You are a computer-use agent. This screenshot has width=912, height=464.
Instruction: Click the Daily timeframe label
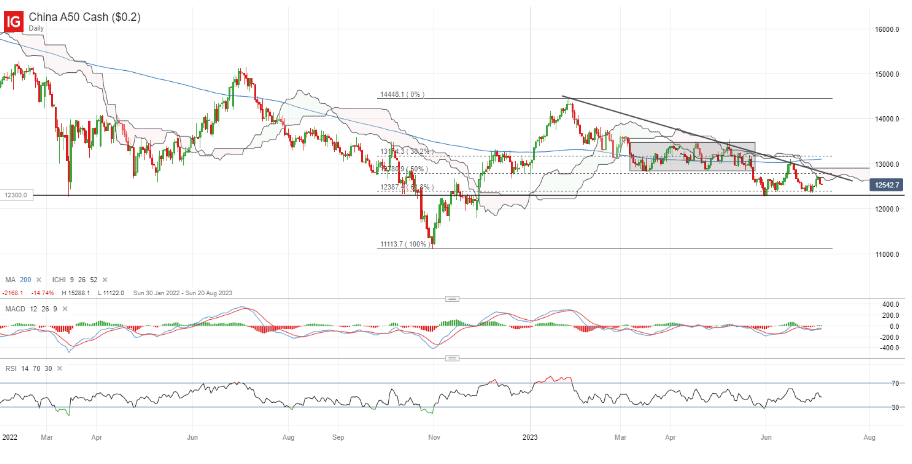pos(36,28)
